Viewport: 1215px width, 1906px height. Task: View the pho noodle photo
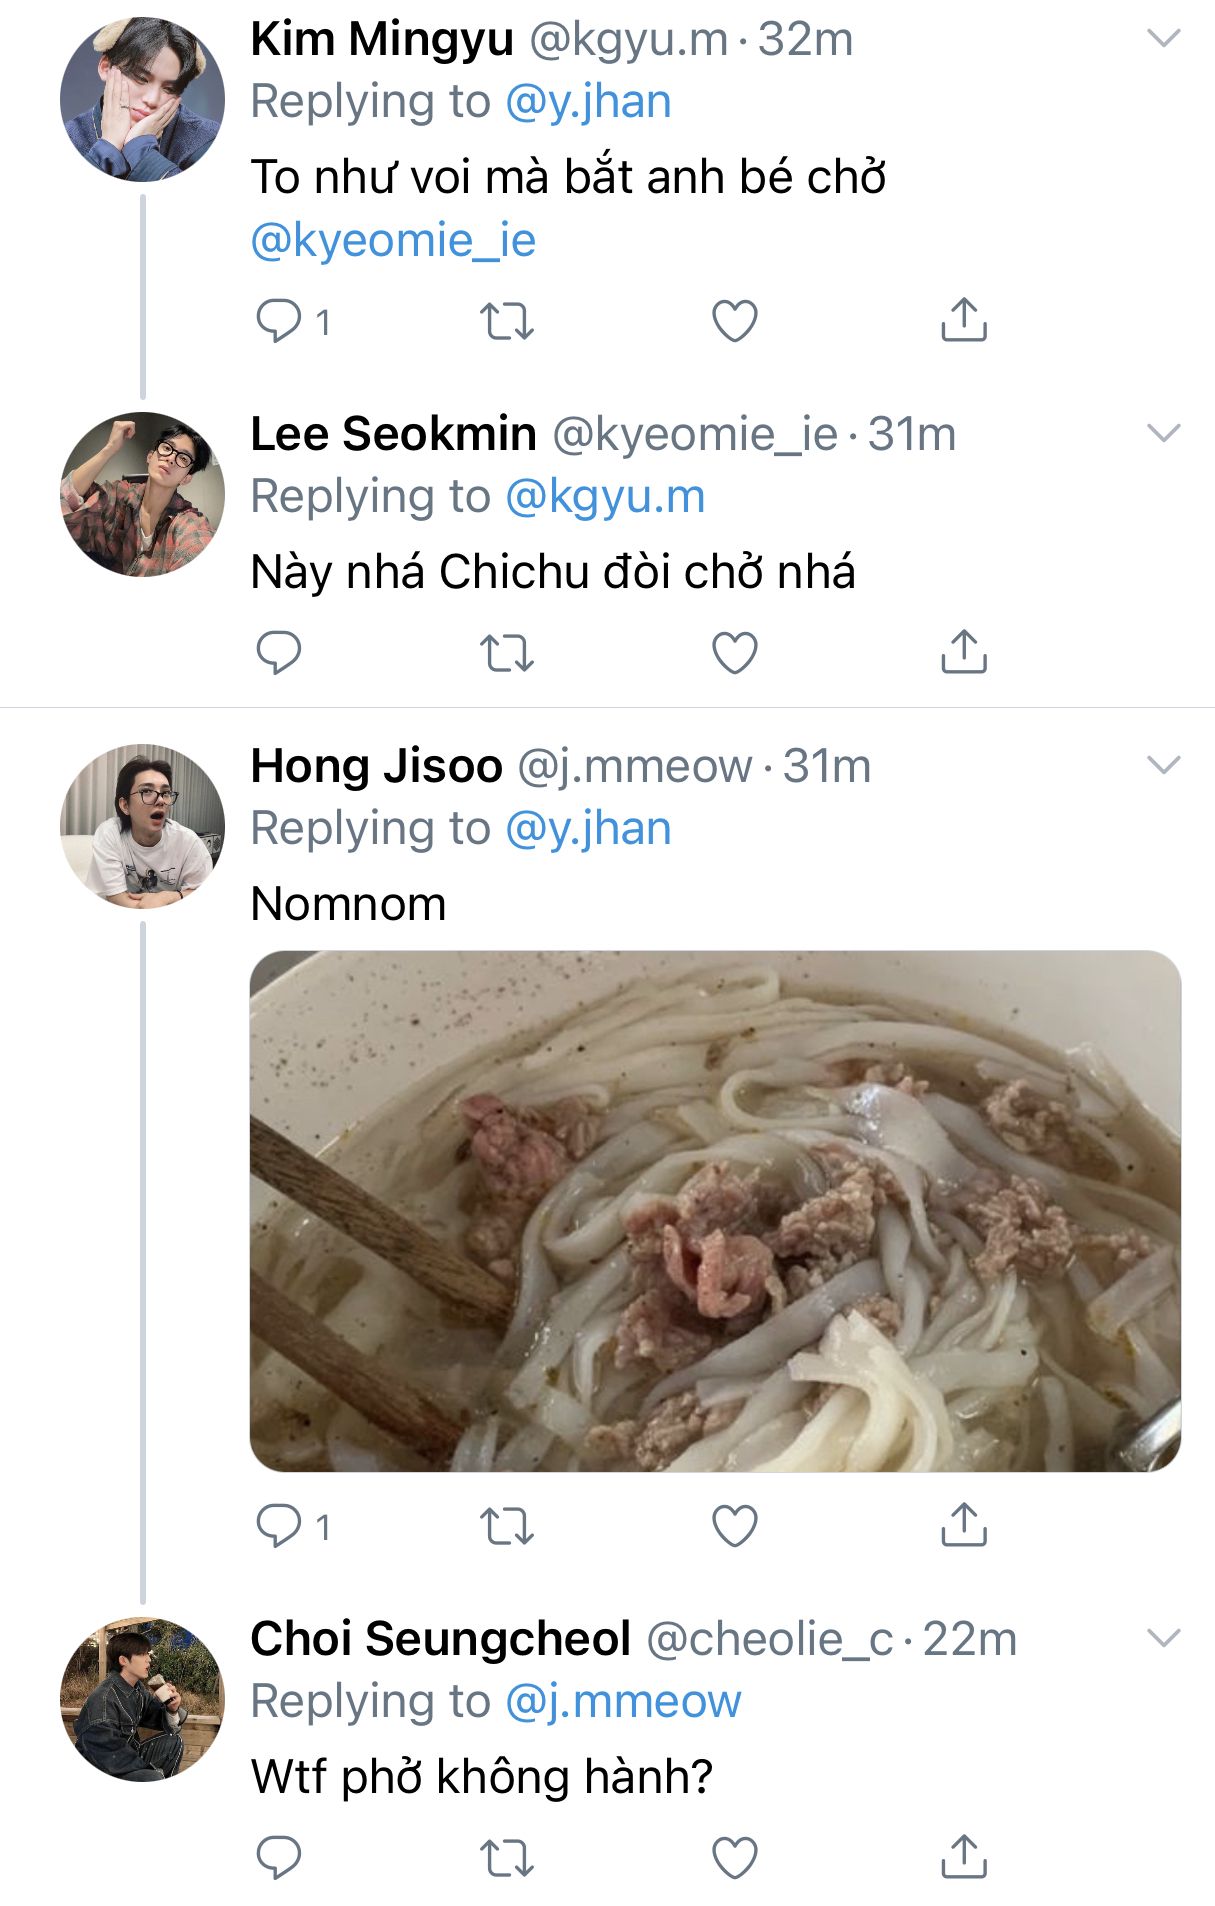point(715,1210)
